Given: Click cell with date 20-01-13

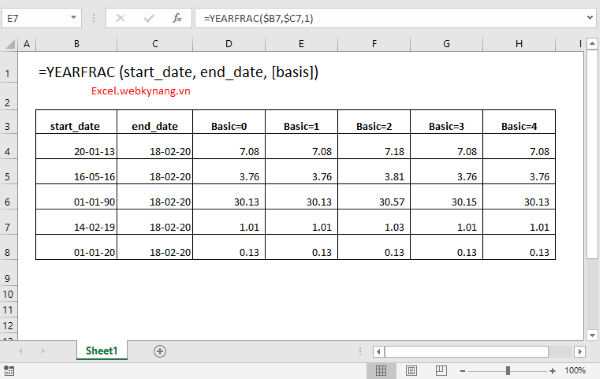Looking at the screenshot, I should [x=76, y=146].
